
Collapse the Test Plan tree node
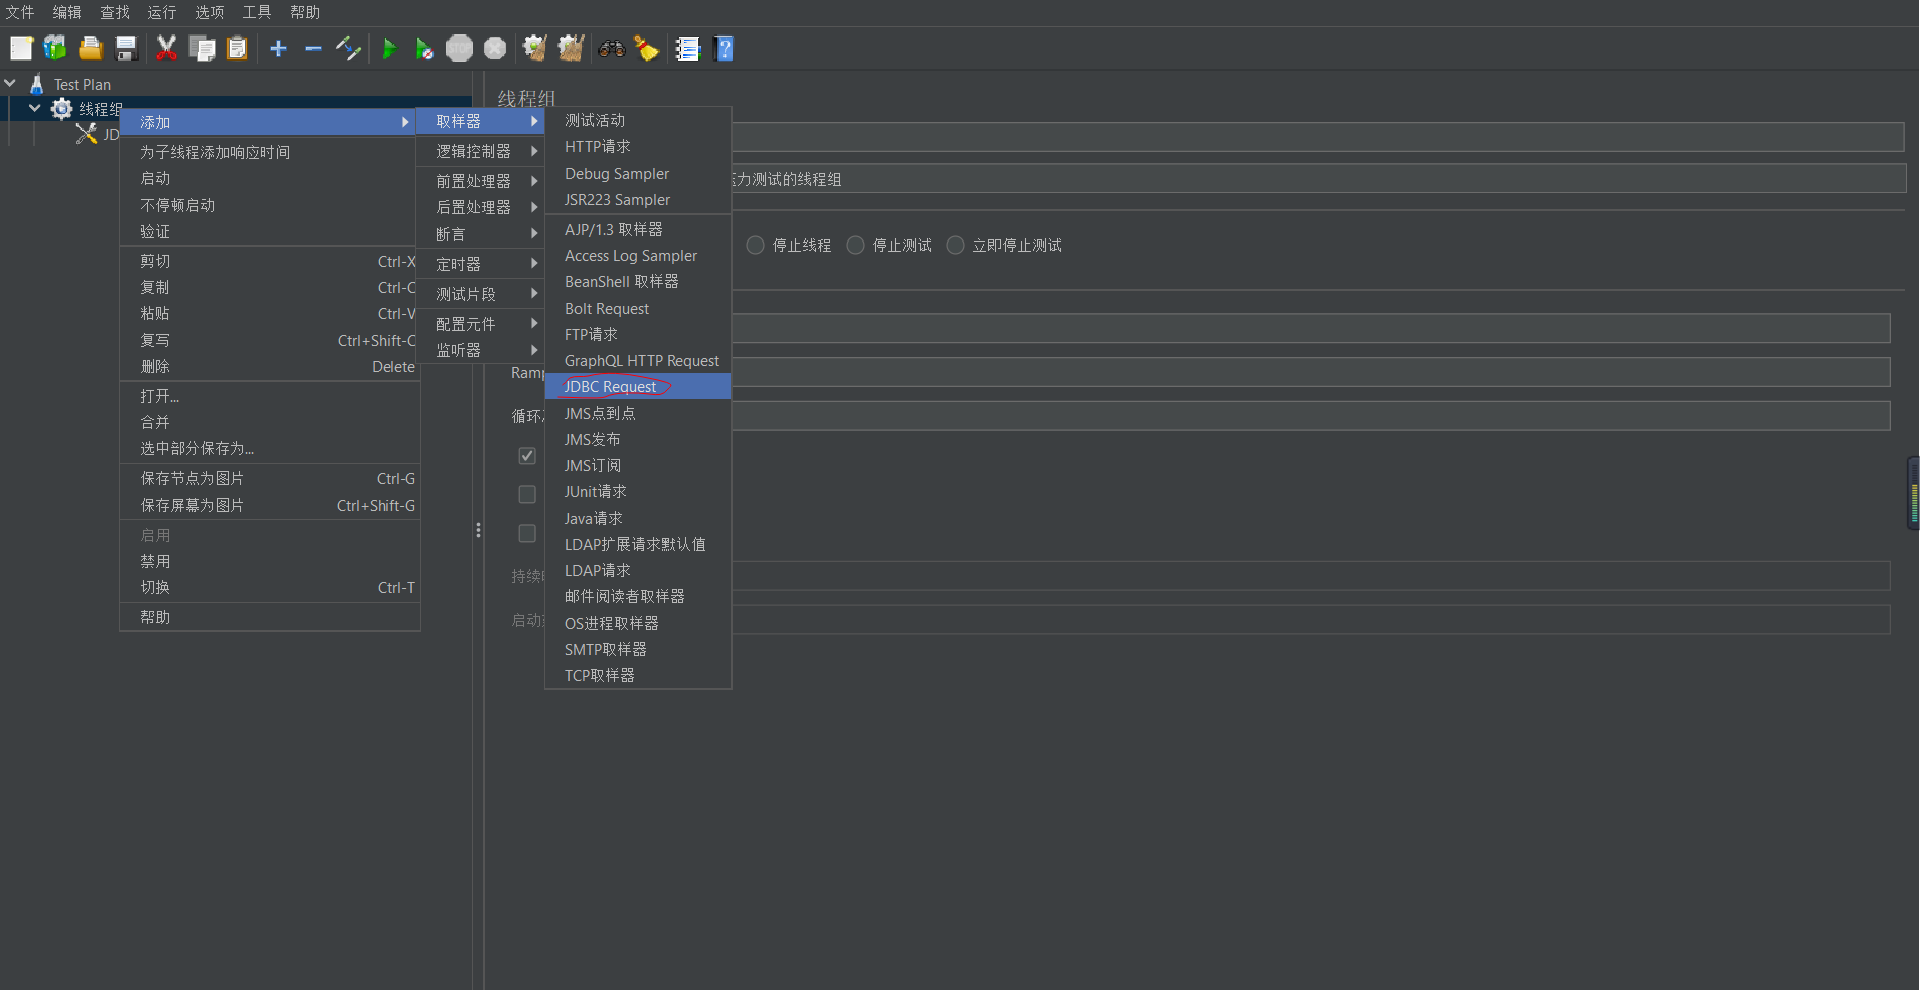coord(10,84)
